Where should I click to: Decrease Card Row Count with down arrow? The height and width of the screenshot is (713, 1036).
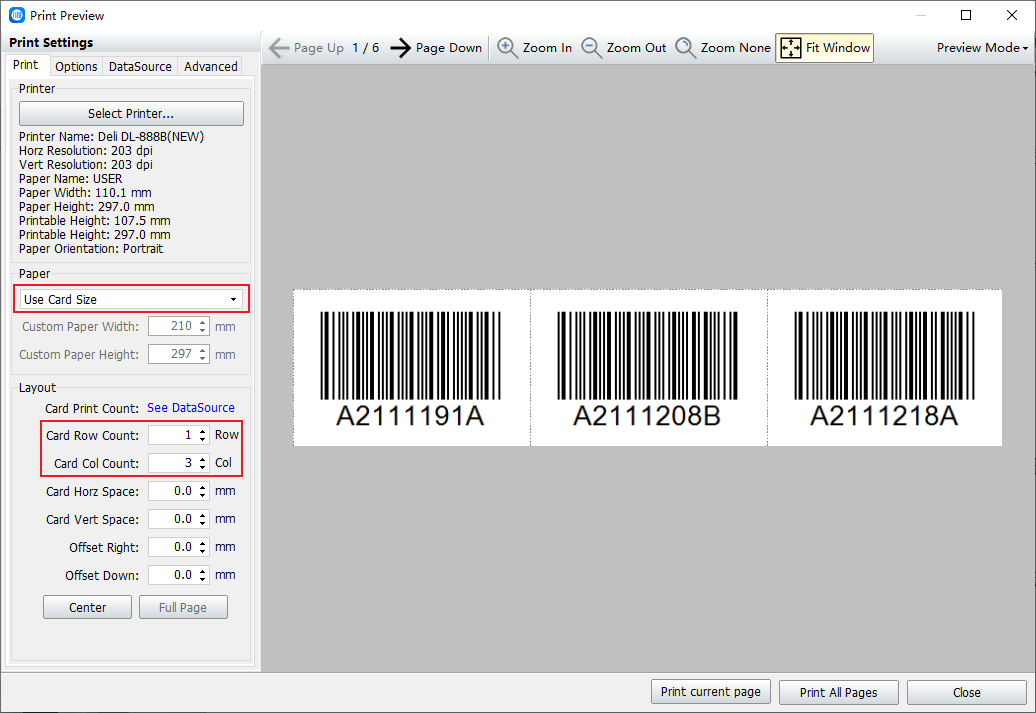point(203,439)
